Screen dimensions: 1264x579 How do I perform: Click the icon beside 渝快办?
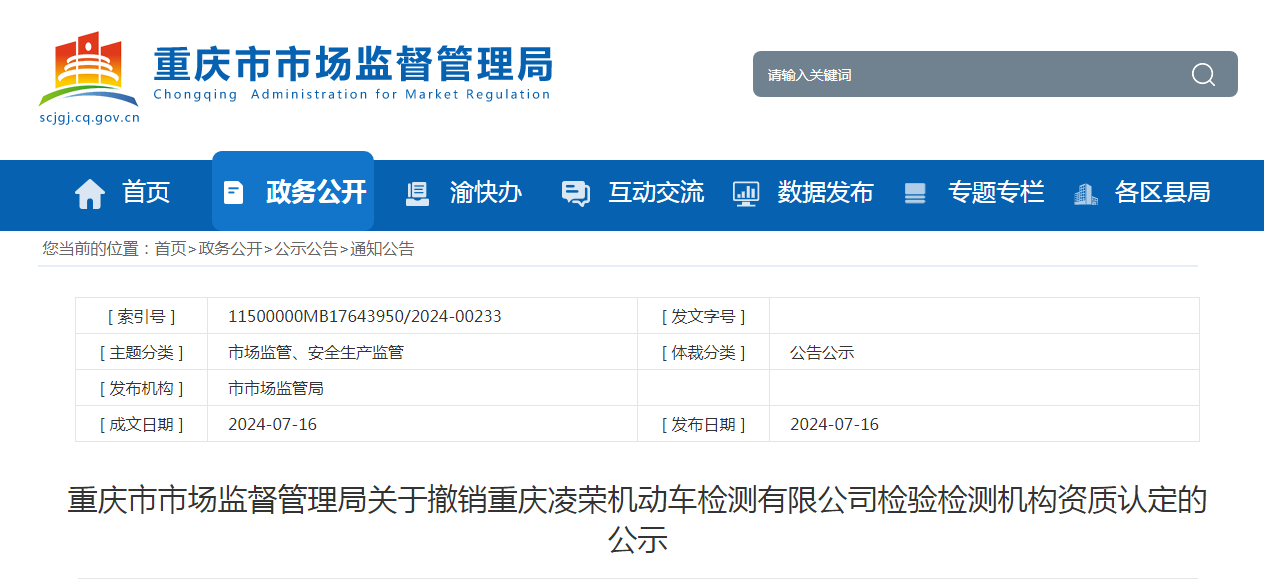tap(417, 193)
